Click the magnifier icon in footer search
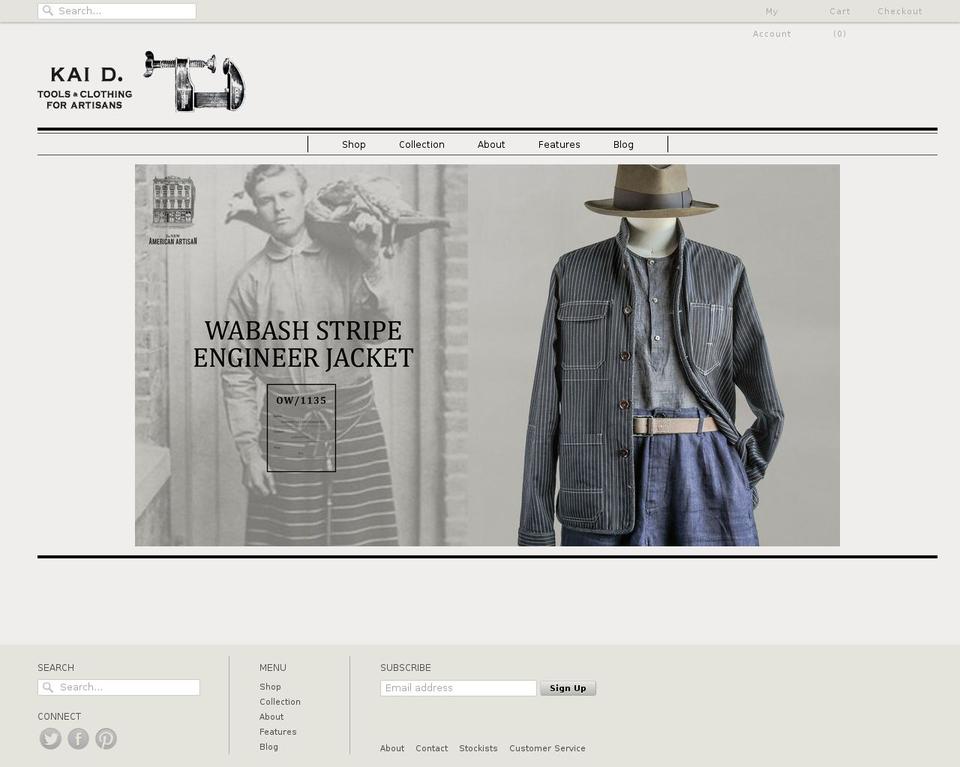The image size is (960, 767). click(x=48, y=687)
